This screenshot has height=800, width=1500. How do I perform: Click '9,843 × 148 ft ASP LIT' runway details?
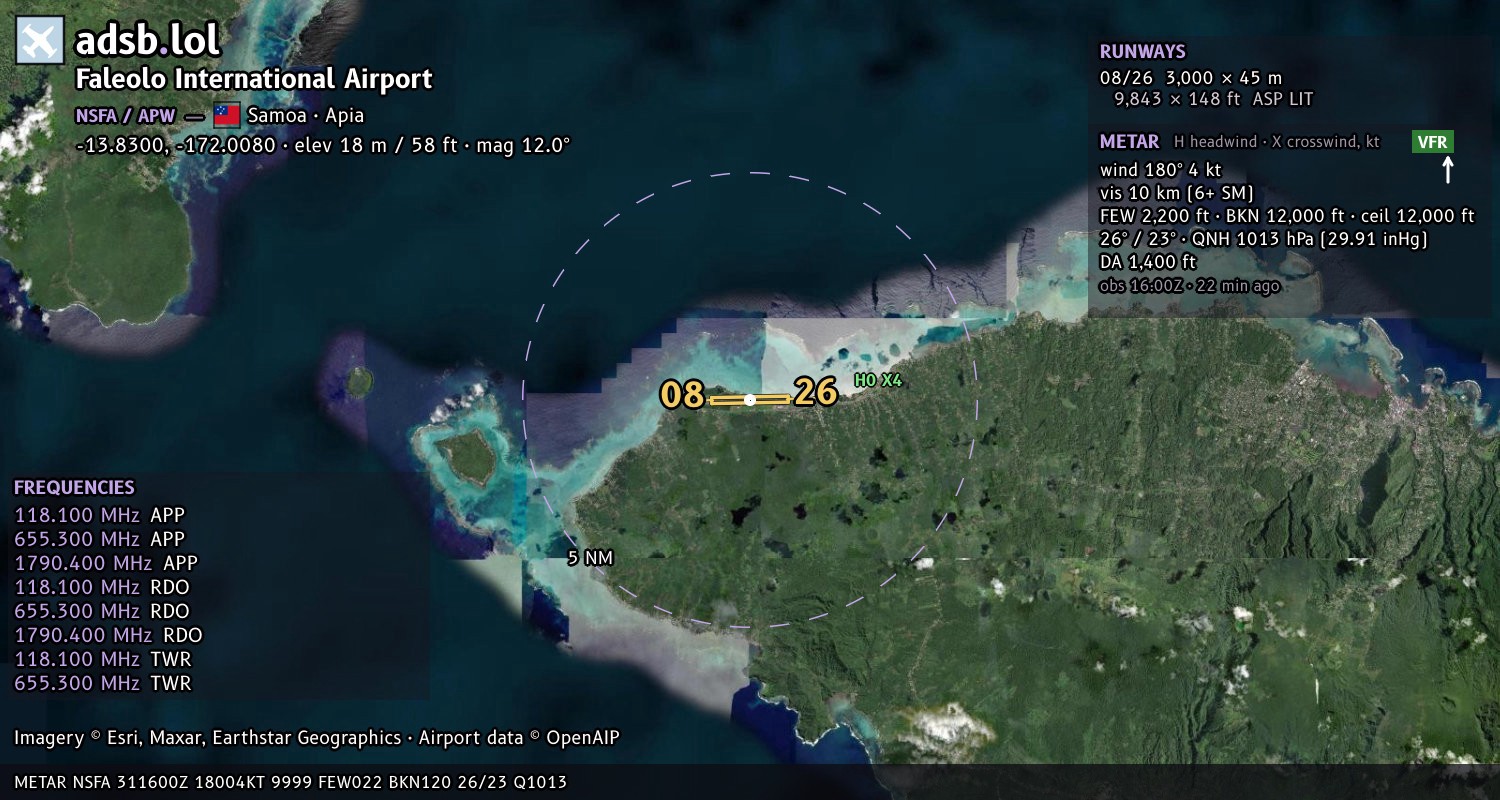click(1213, 99)
